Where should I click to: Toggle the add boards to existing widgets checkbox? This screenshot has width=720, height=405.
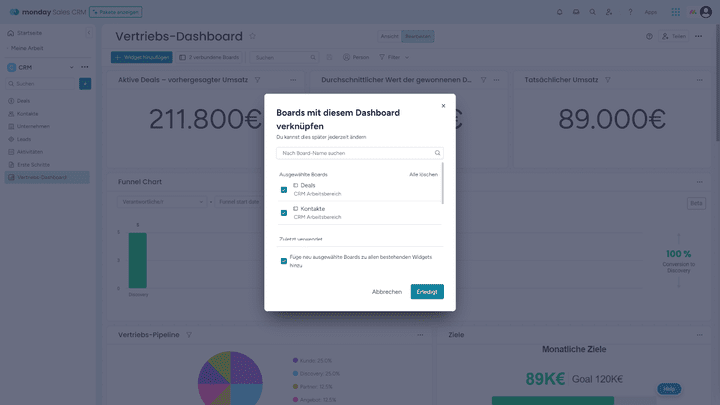pos(284,261)
